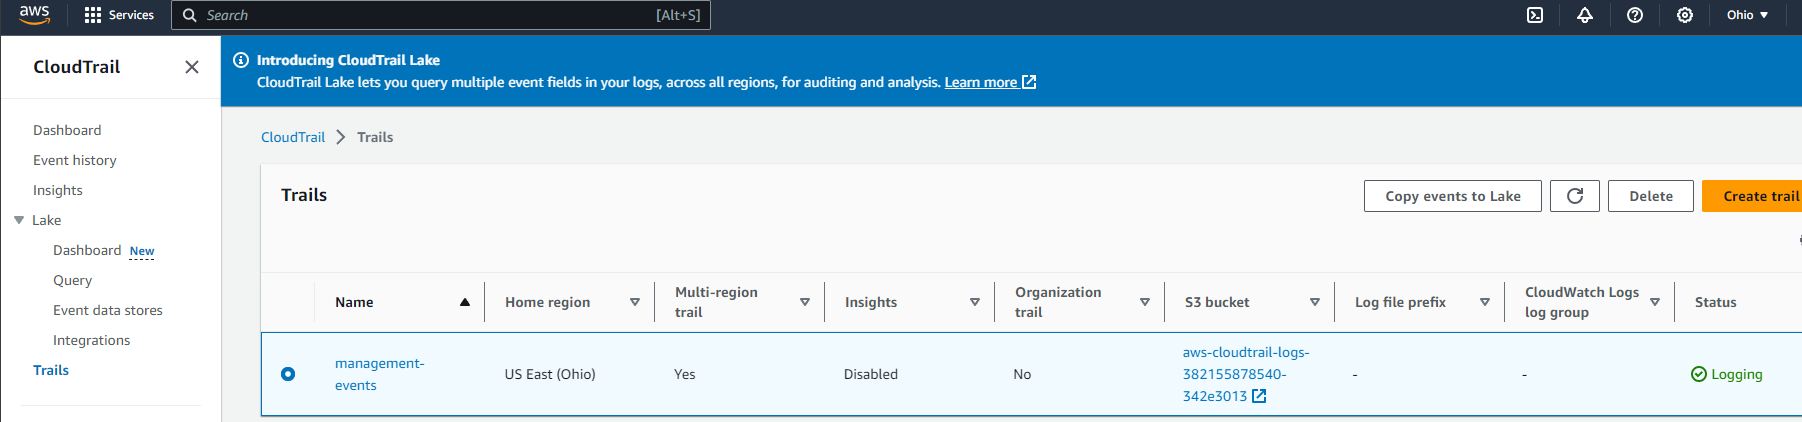This screenshot has height=422, width=1802.
Task: Open the notifications bell icon
Action: point(1585,15)
